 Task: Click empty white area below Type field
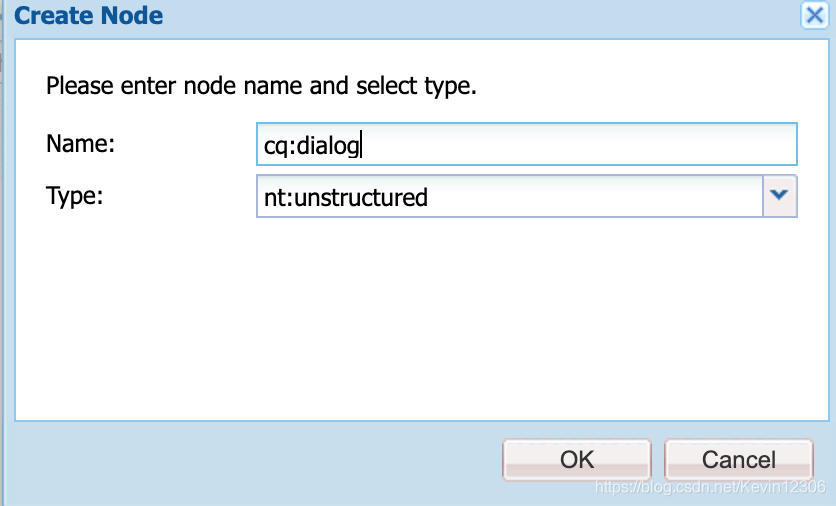tap(421, 320)
